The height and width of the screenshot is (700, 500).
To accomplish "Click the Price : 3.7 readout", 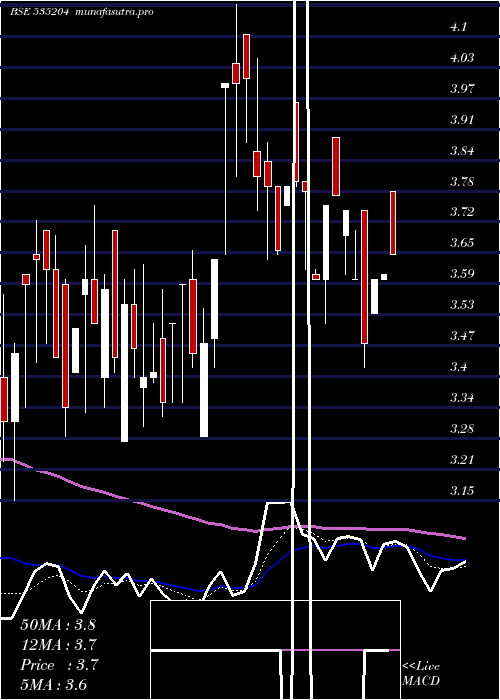I will (58, 665).
